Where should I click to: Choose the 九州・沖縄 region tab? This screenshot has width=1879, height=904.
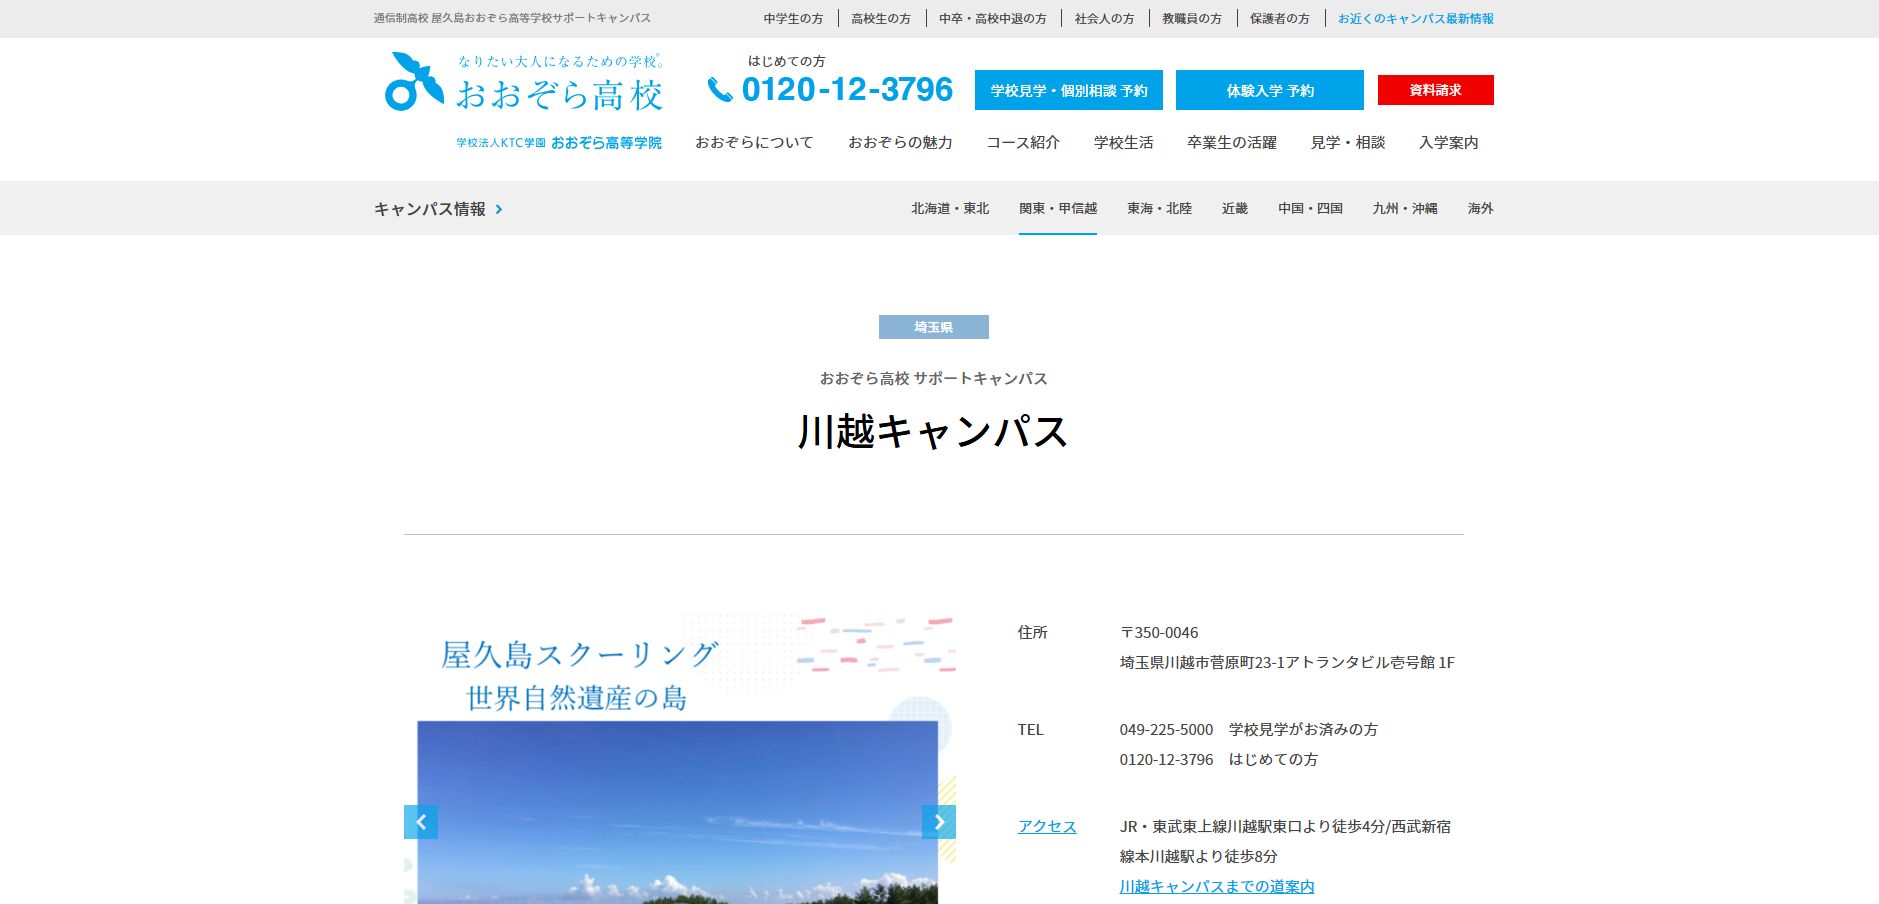pyautogui.click(x=1404, y=208)
